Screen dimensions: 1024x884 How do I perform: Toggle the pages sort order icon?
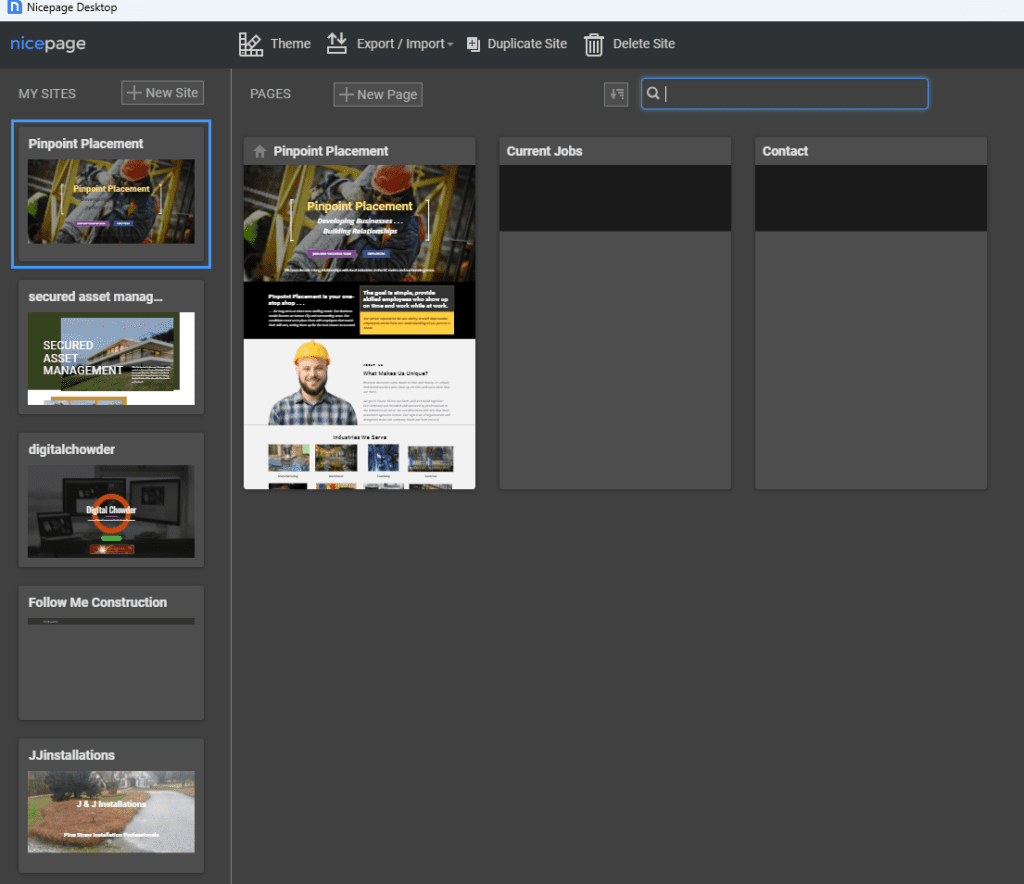click(616, 94)
